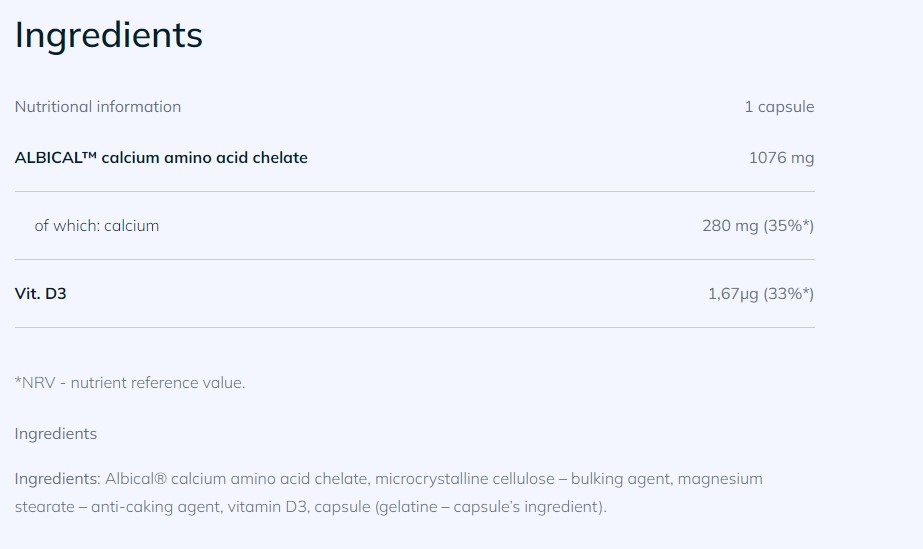Click 'magnesium' in the ingredients paragraph
Screen dimensions: 923x549
tap(720, 479)
